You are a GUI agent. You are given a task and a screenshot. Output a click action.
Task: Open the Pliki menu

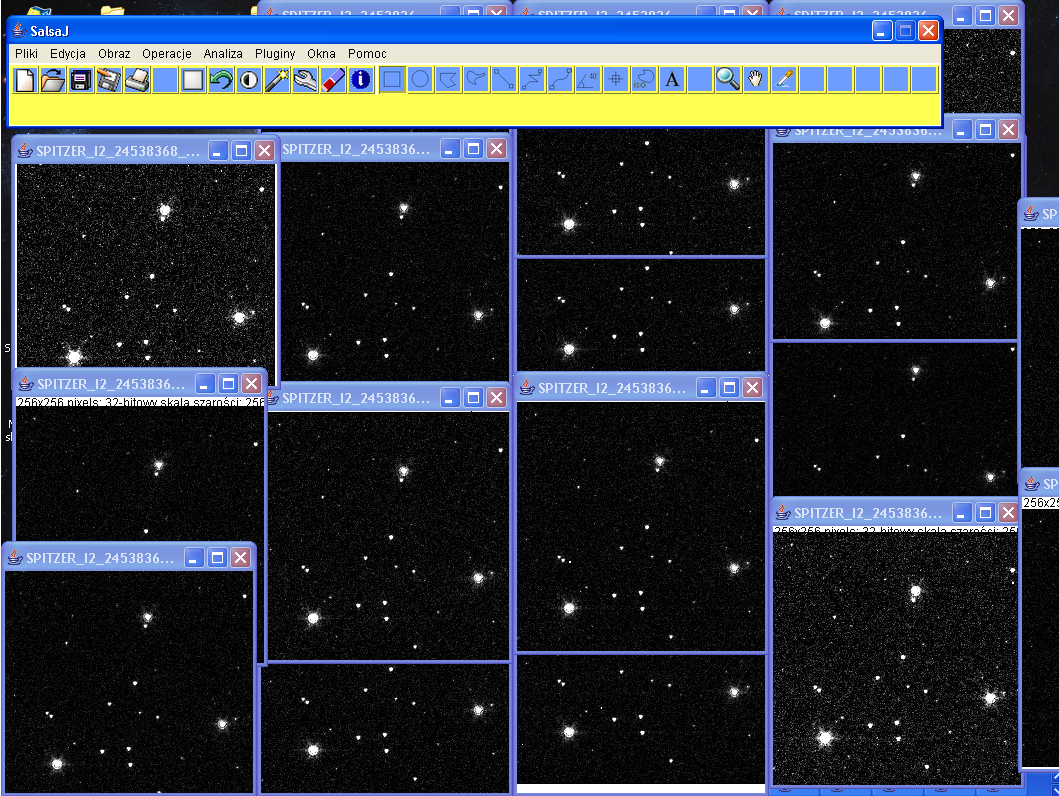[x=26, y=53]
